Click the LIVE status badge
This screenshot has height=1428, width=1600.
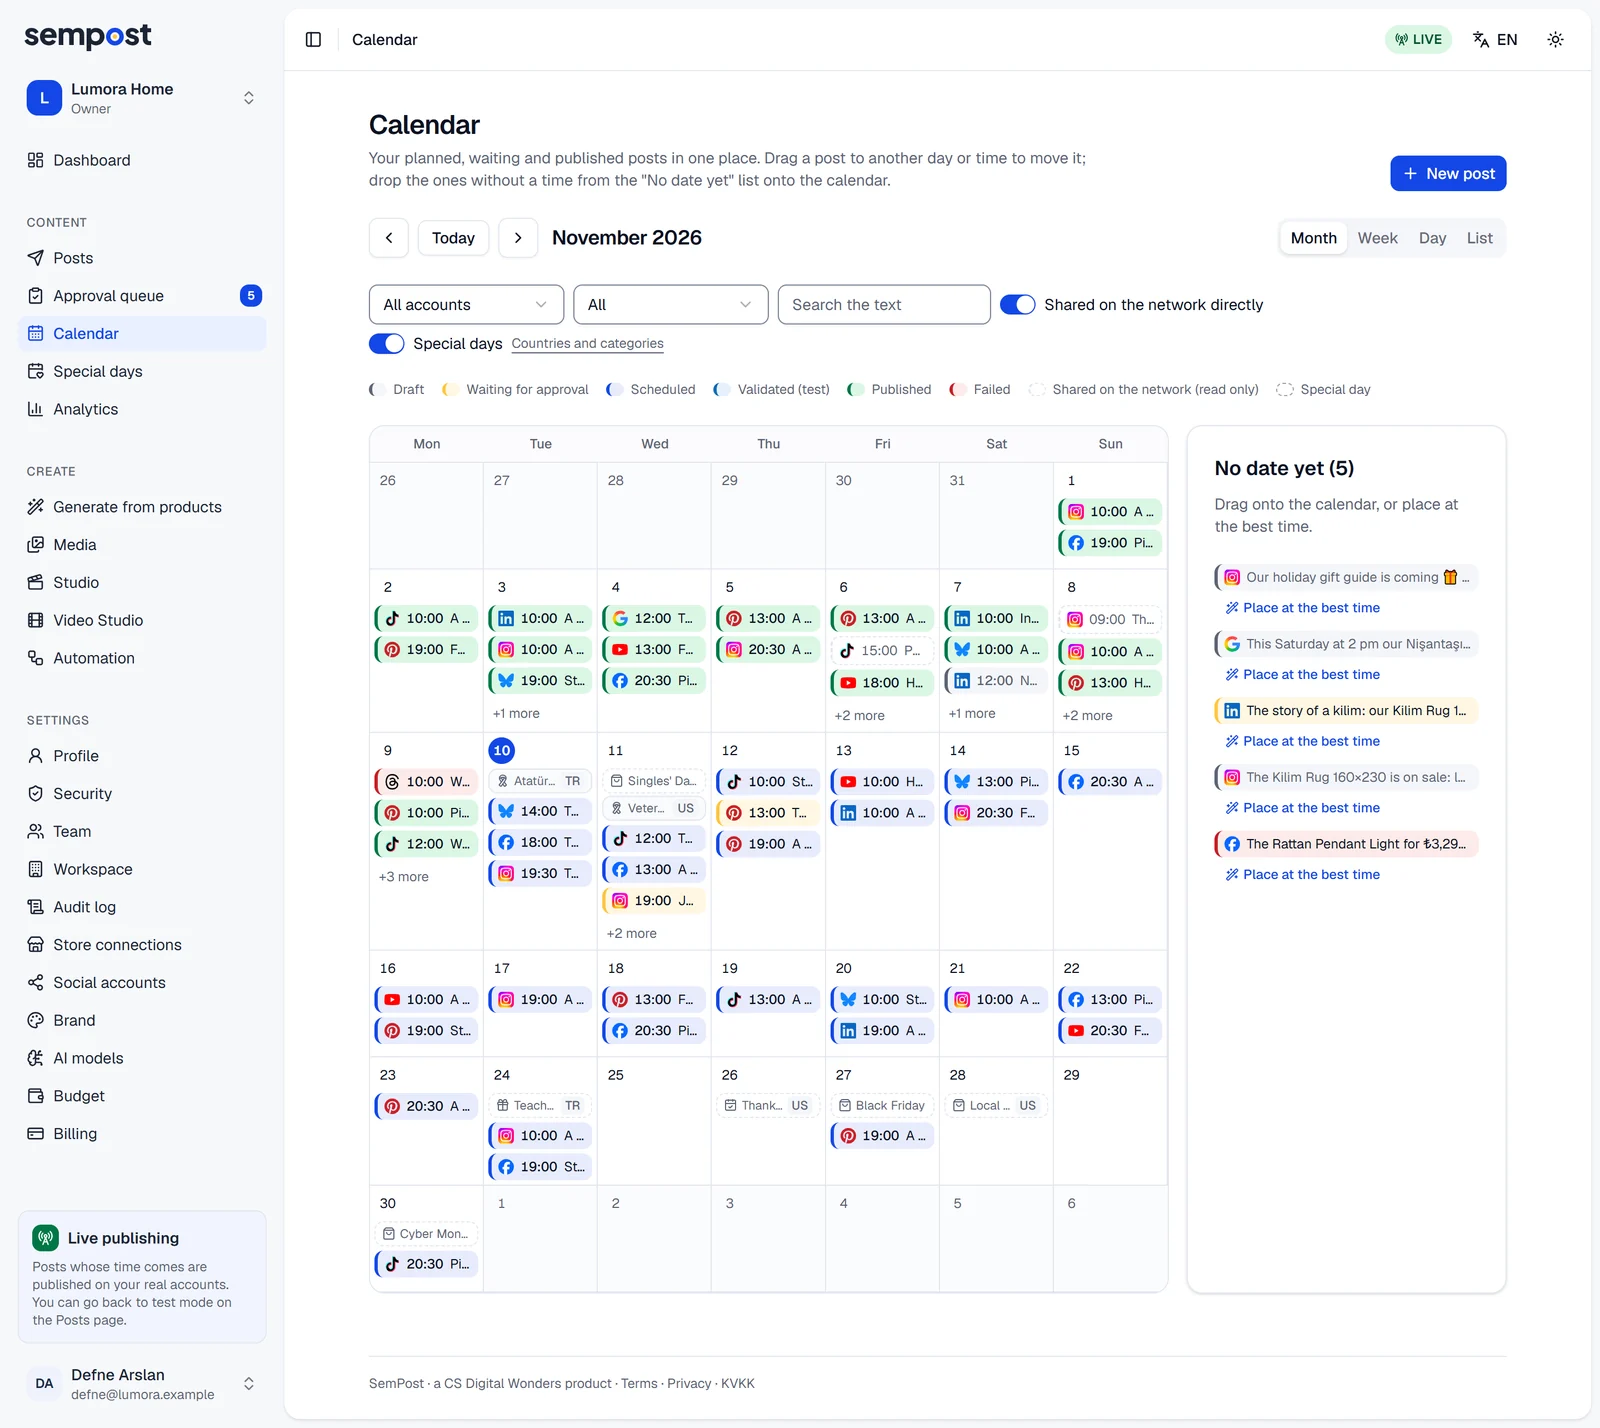[x=1418, y=40]
